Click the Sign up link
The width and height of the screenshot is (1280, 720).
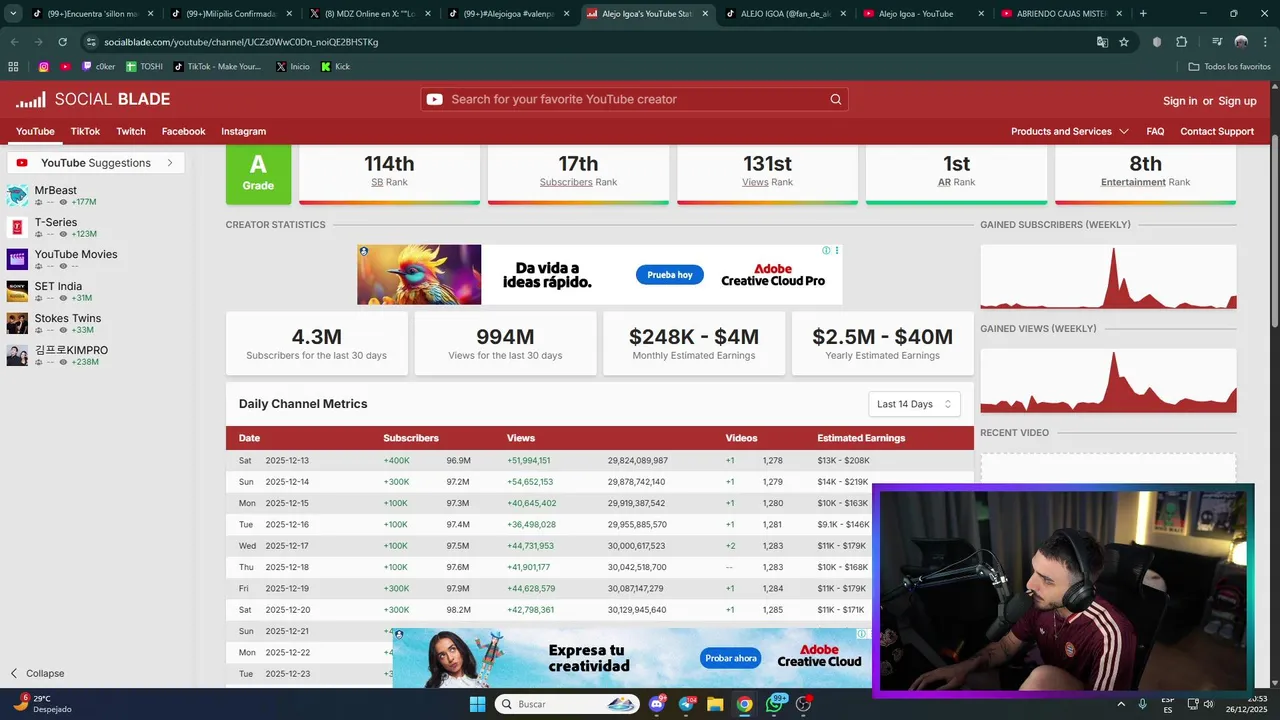pos(1237,101)
